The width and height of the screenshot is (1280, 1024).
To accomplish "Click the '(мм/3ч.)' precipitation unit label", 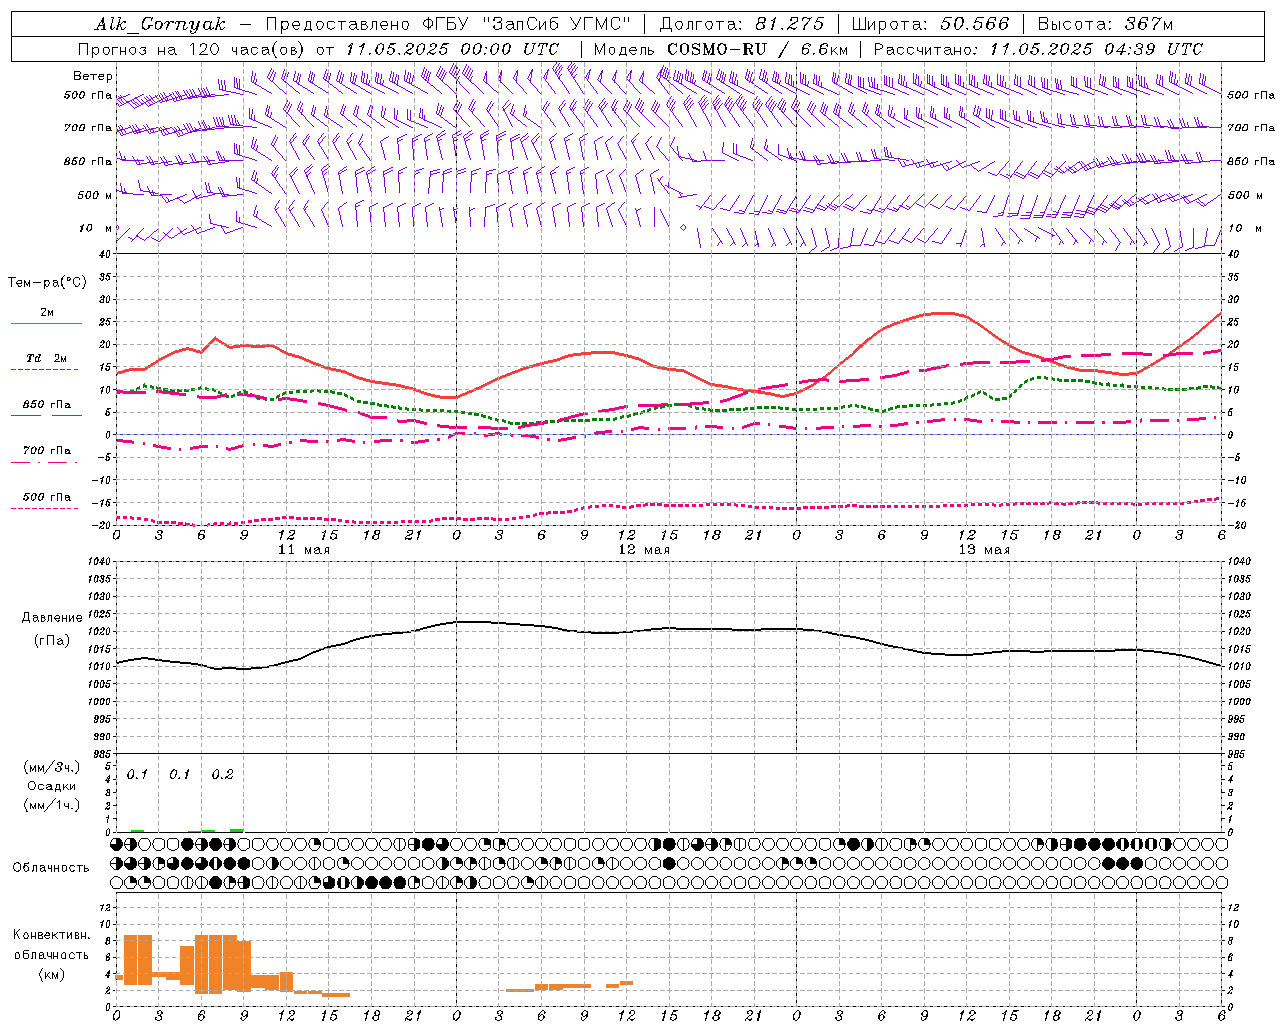I will [52, 767].
